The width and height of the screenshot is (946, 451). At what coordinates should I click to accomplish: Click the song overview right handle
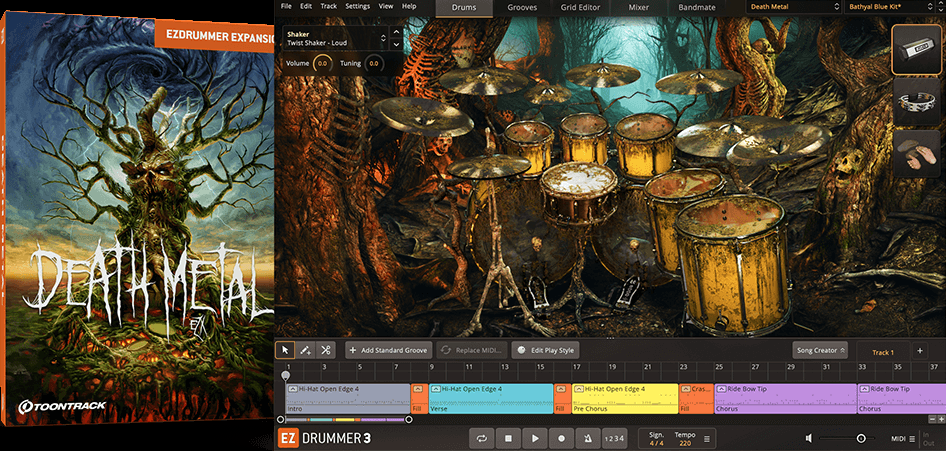[408, 419]
